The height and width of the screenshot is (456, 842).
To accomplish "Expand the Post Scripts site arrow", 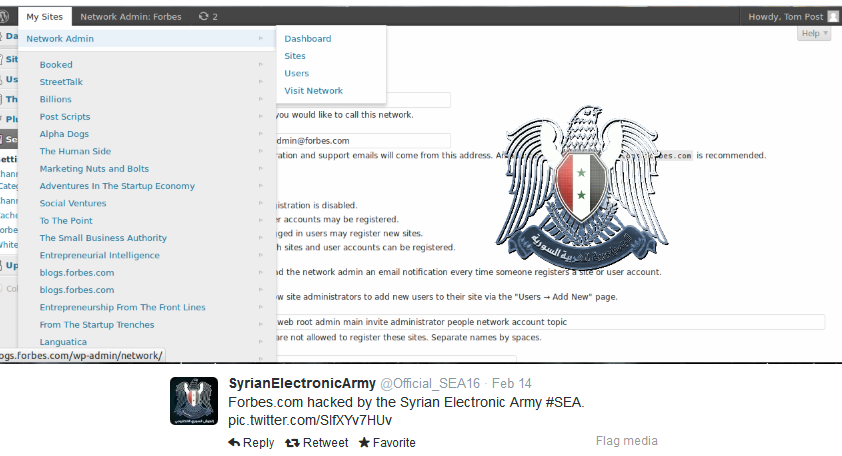I will 260,117.
